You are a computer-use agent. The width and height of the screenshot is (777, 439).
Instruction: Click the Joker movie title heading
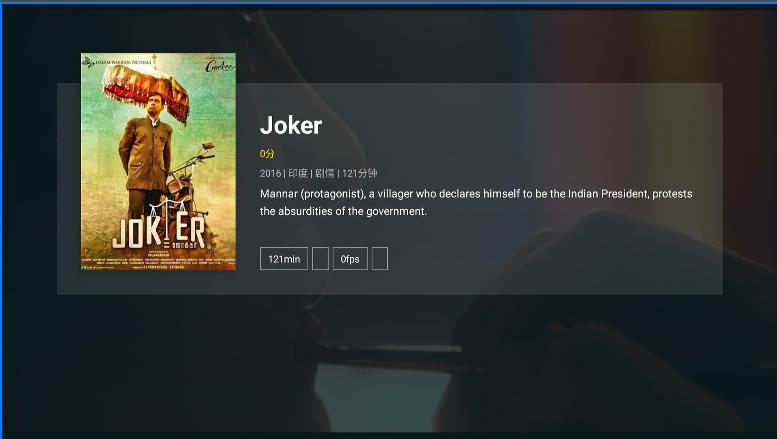tap(291, 125)
